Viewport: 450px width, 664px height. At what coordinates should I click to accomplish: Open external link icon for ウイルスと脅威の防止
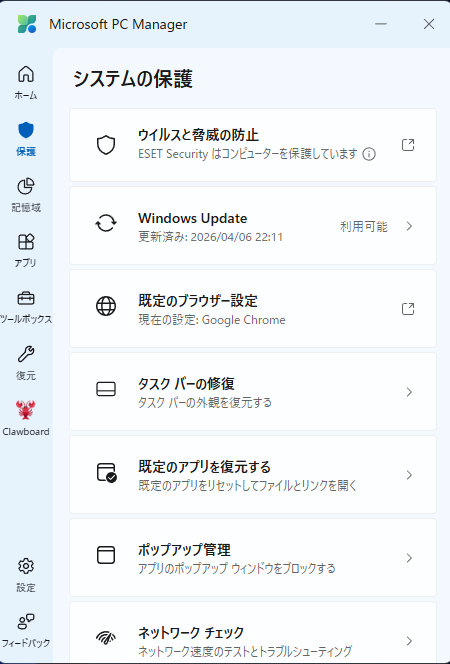tap(408, 145)
